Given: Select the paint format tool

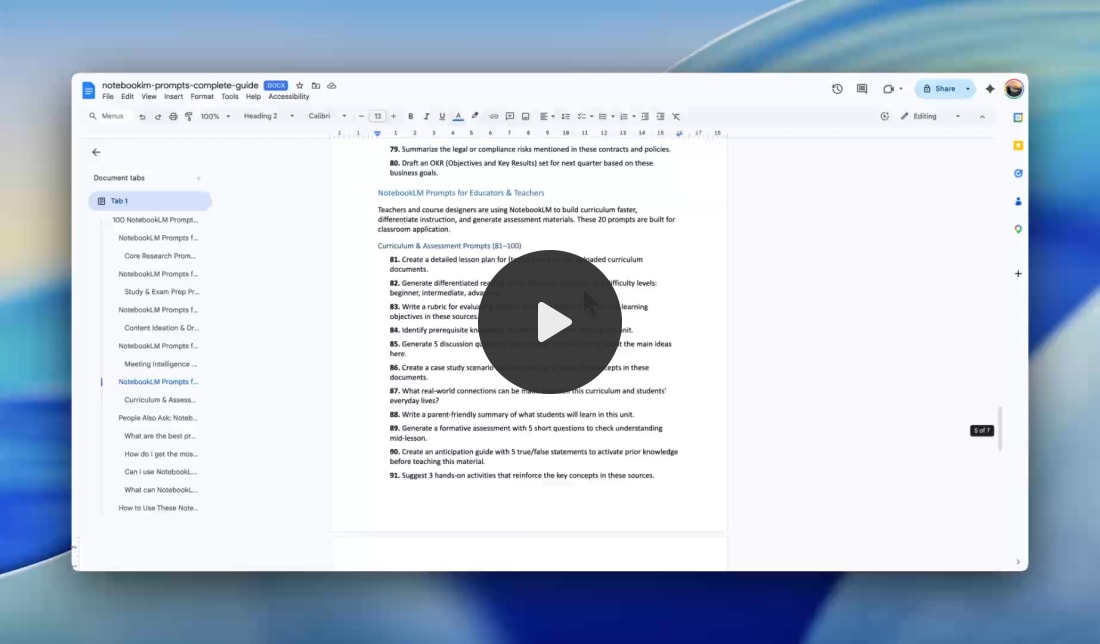Looking at the screenshot, I should (189, 117).
